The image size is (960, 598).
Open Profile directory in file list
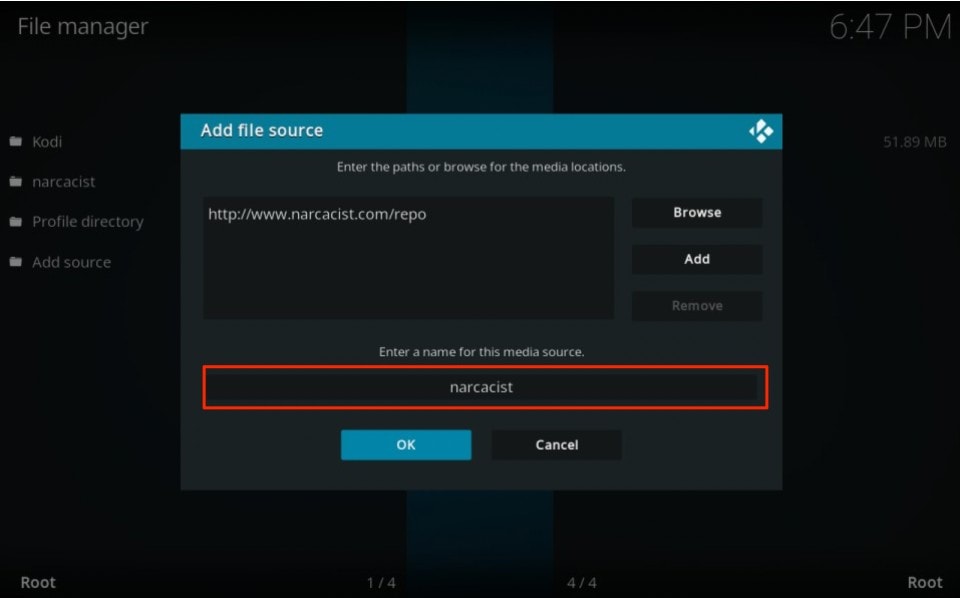(88, 222)
